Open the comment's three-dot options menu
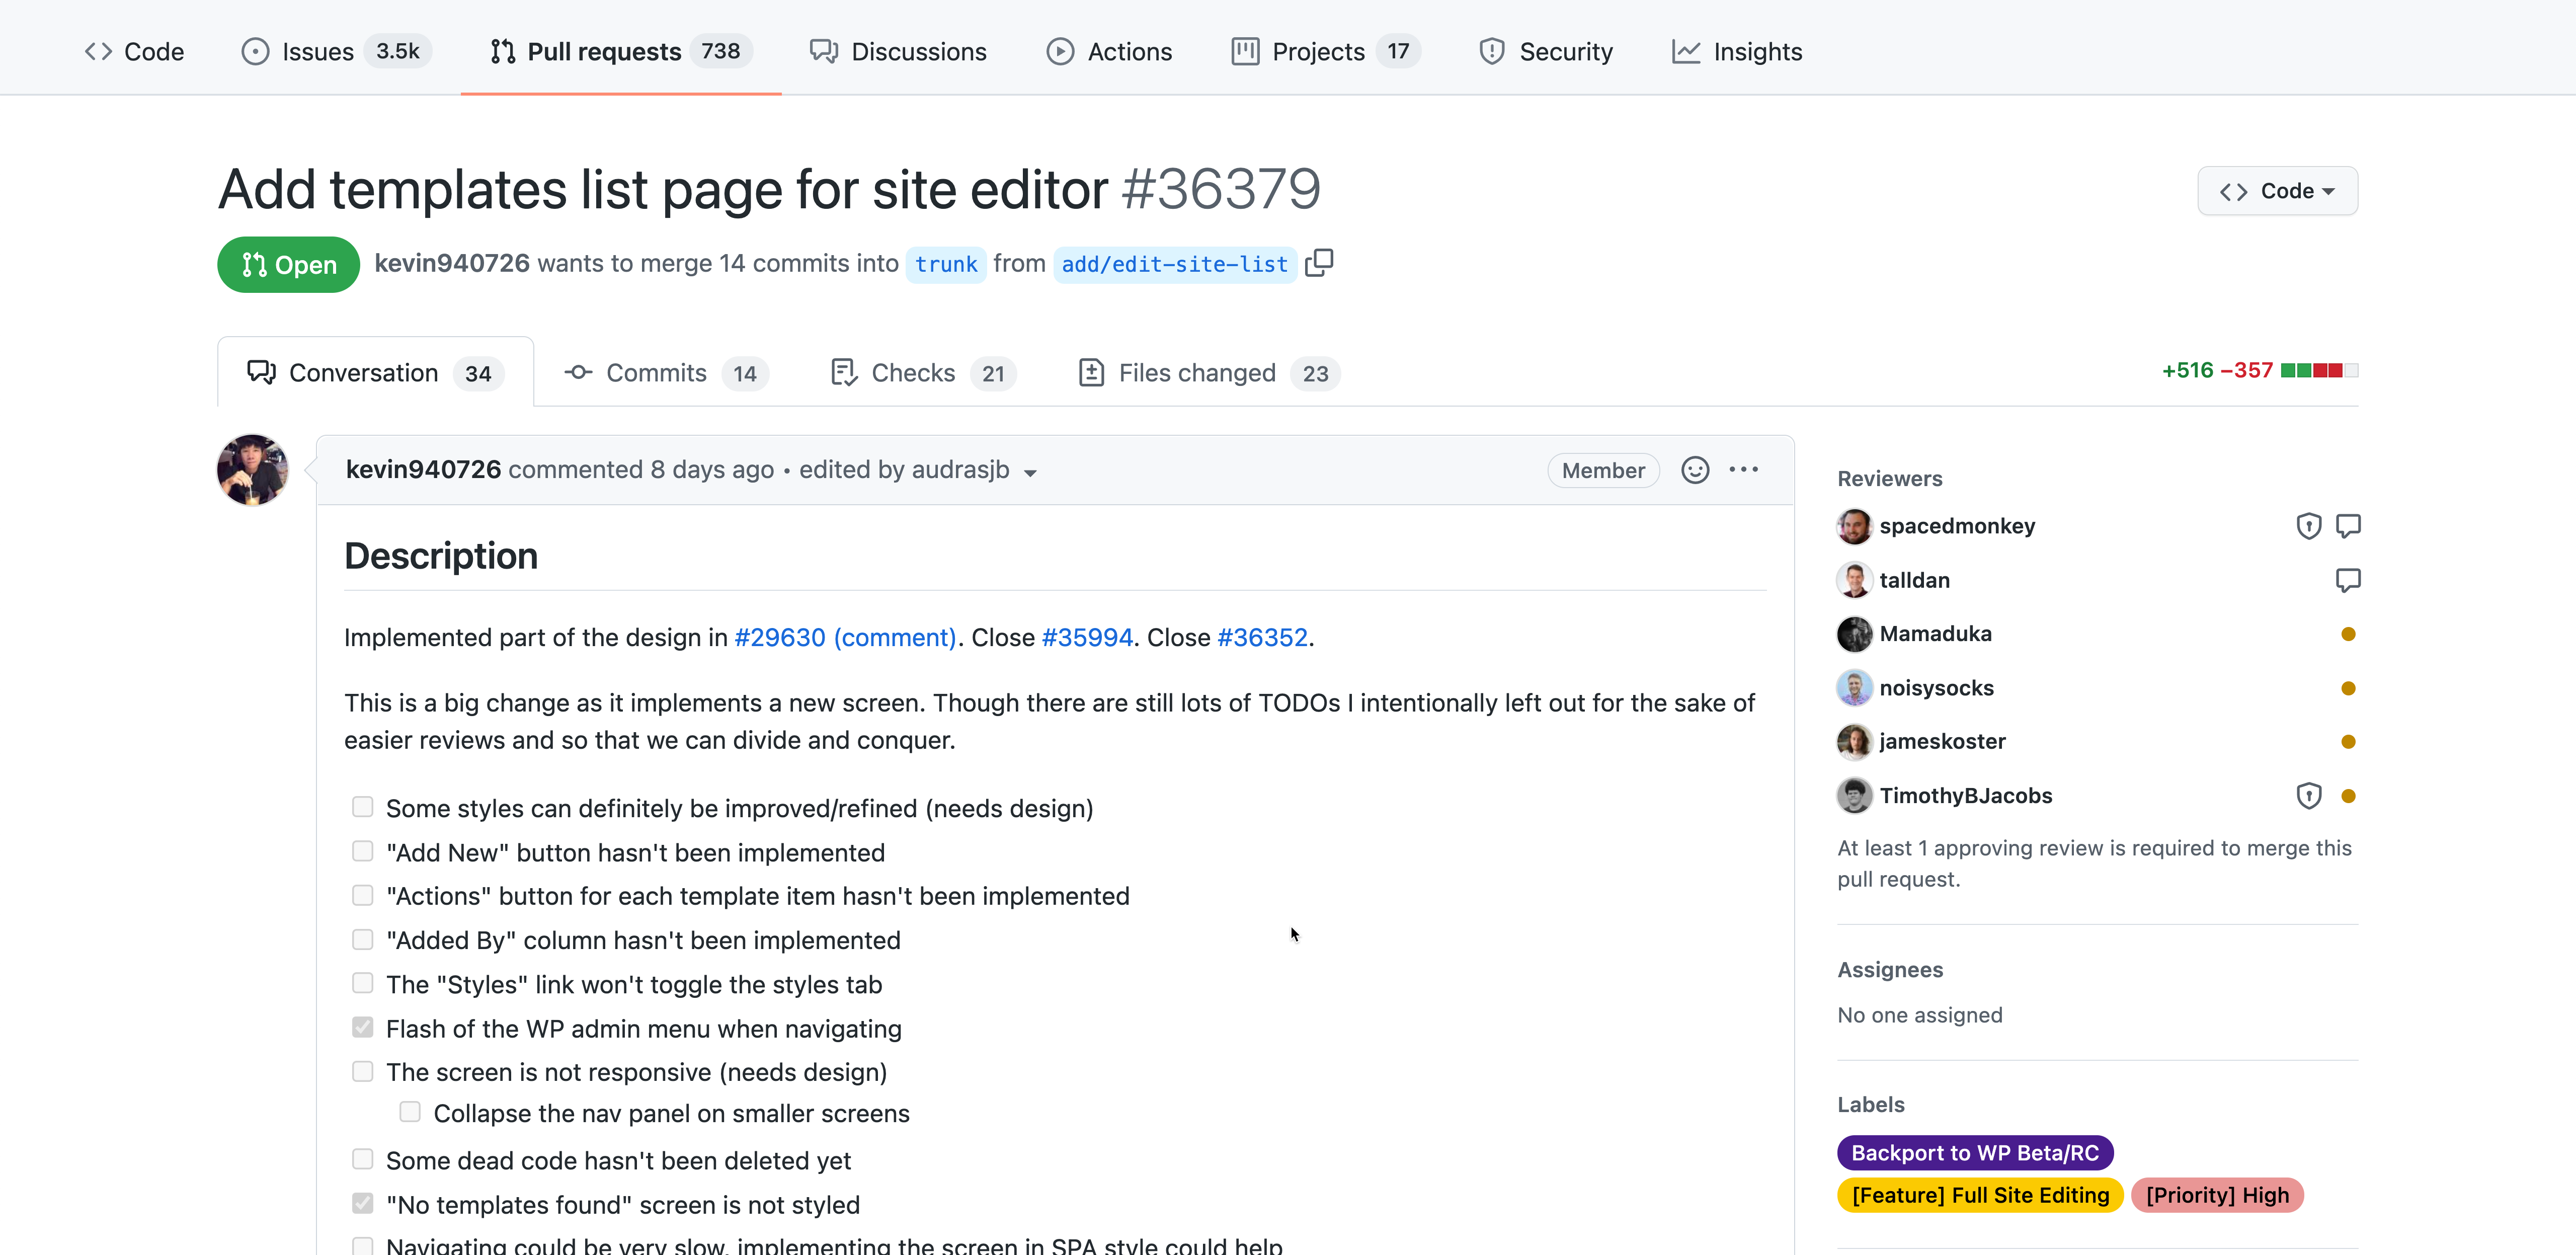The image size is (2576, 1255). point(1744,470)
